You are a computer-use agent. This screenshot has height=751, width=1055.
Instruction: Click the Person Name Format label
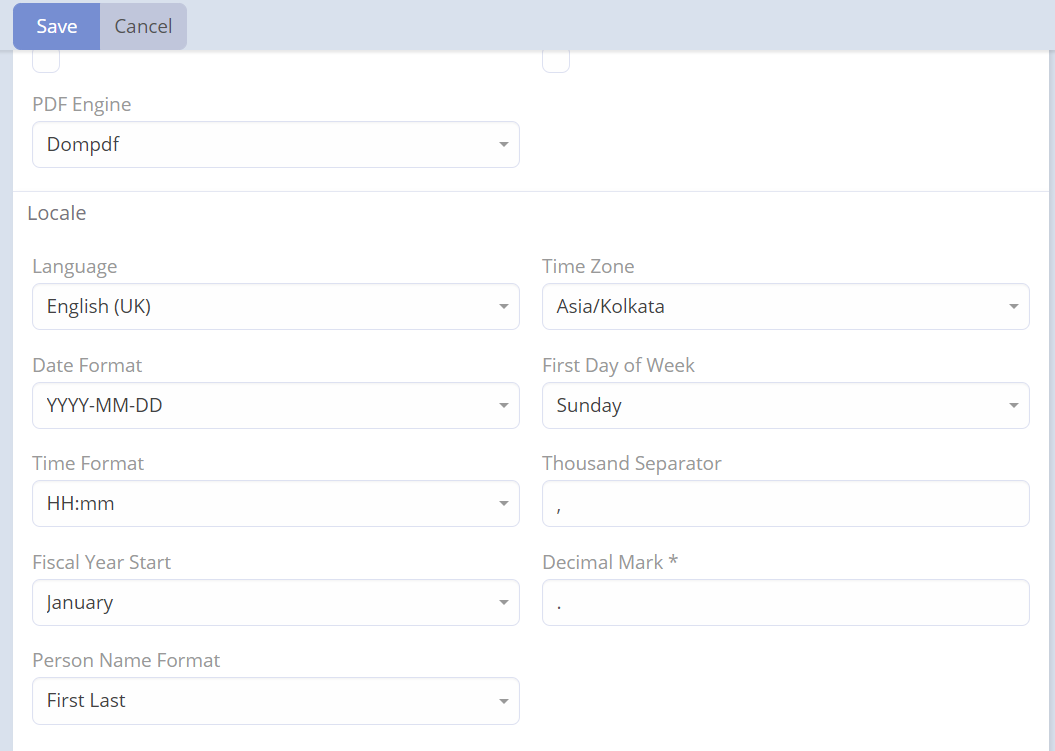pyautogui.click(x=126, y=661)
